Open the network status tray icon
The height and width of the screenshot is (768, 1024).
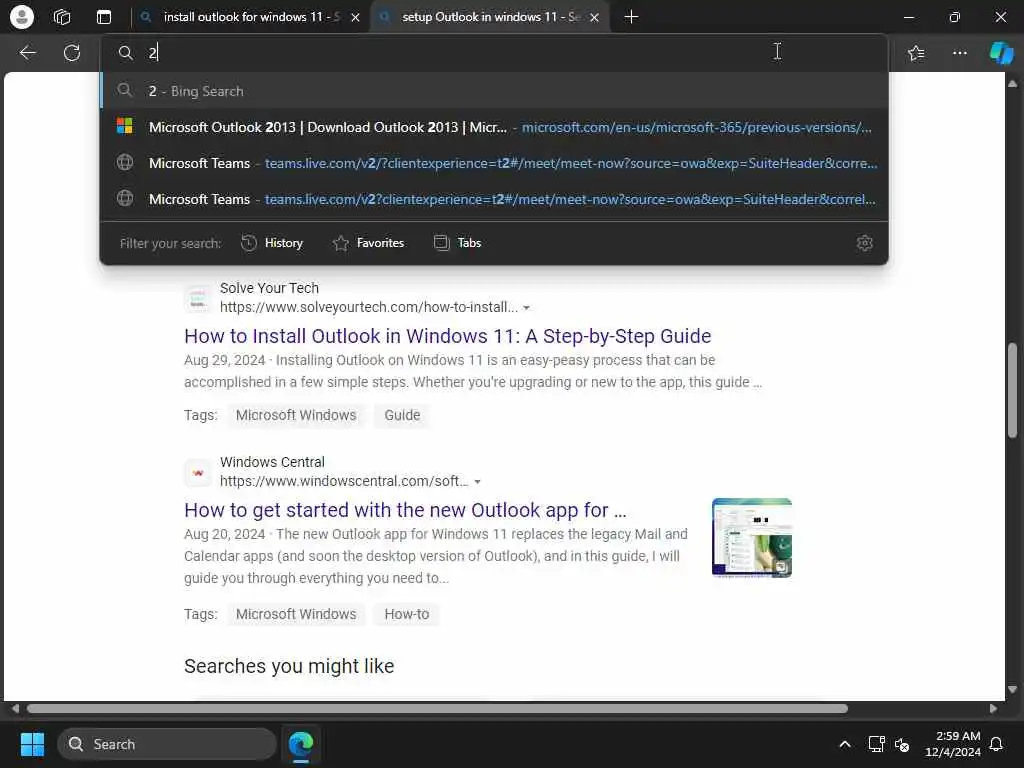click(x=876, y=744)
